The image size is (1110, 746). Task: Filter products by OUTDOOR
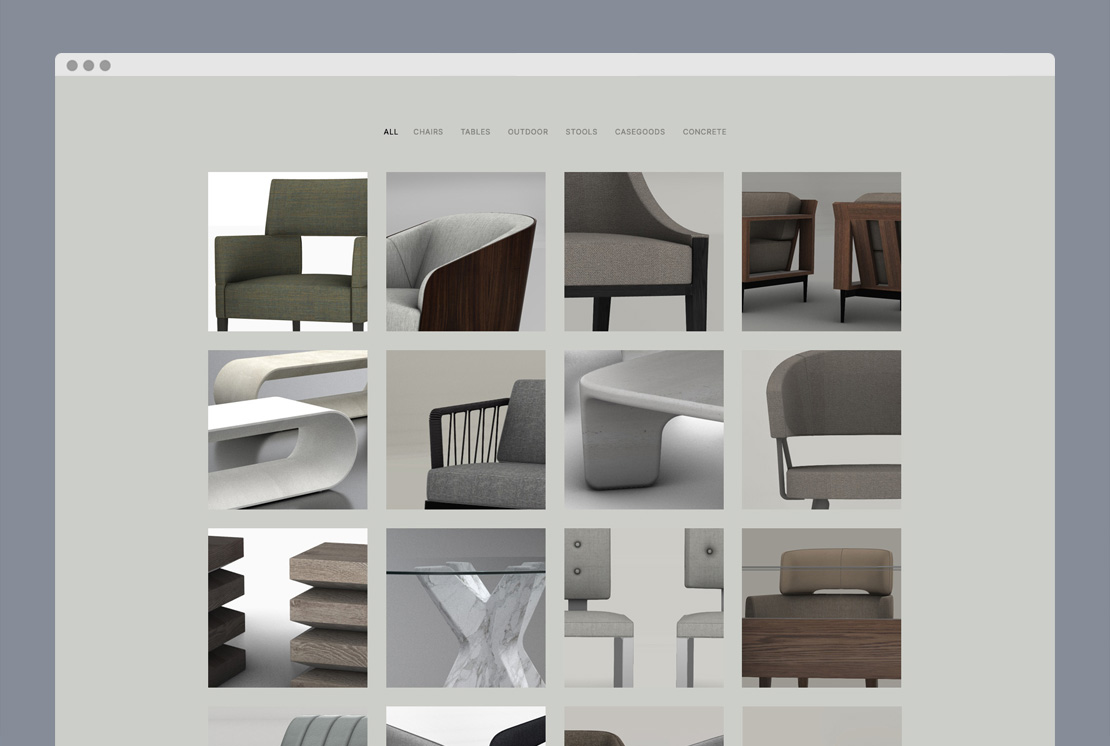(x=527, y=132)
